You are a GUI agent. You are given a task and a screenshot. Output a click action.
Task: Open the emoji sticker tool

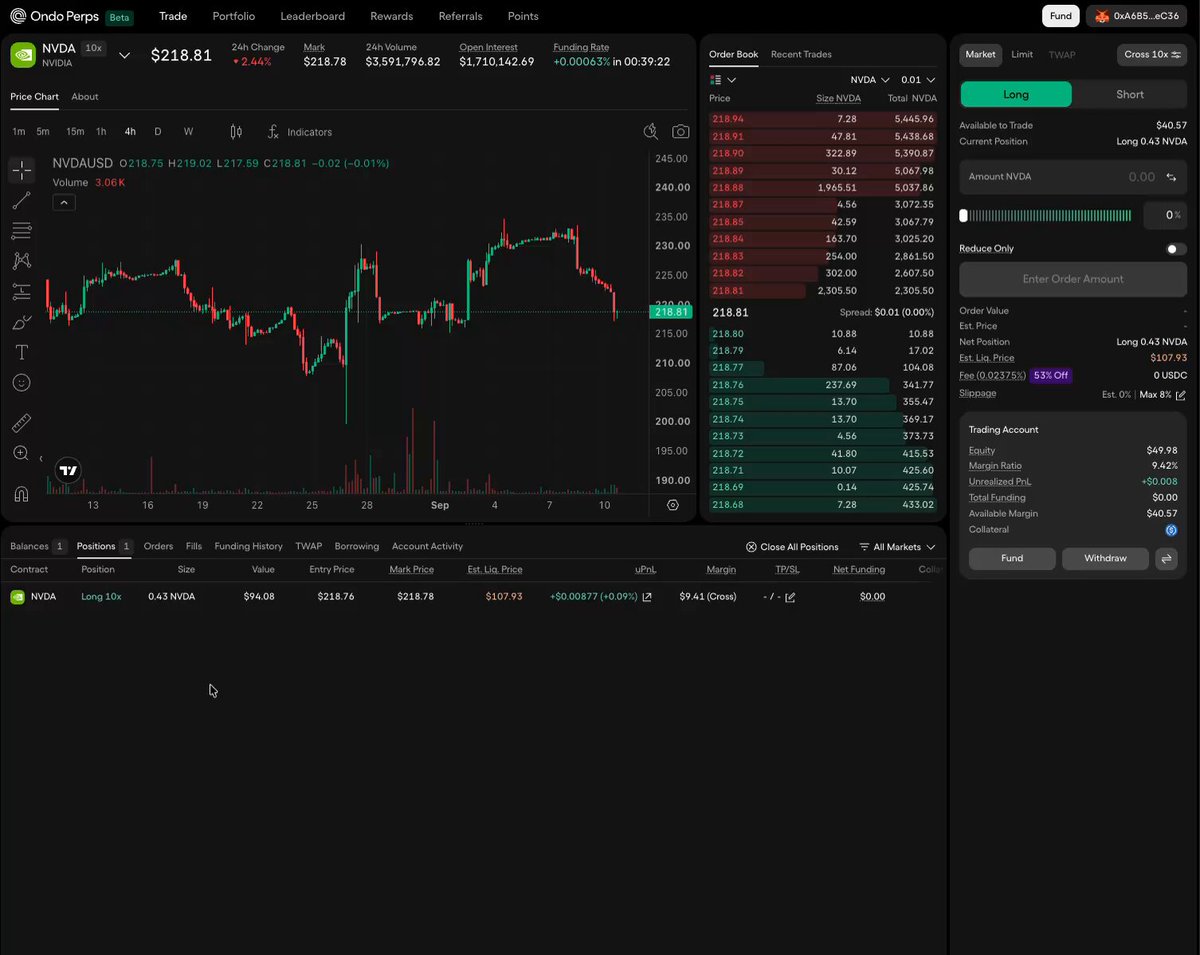coord(21,382)
